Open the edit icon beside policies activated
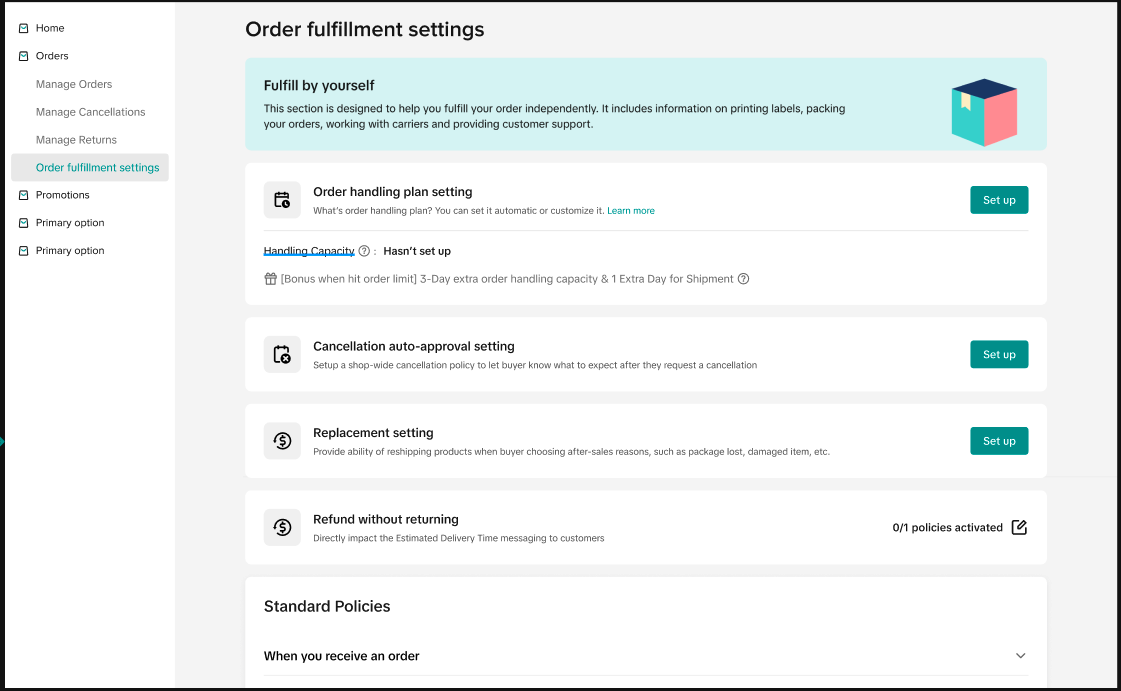Screen dimensions: 1121x691 [1019, 527]
